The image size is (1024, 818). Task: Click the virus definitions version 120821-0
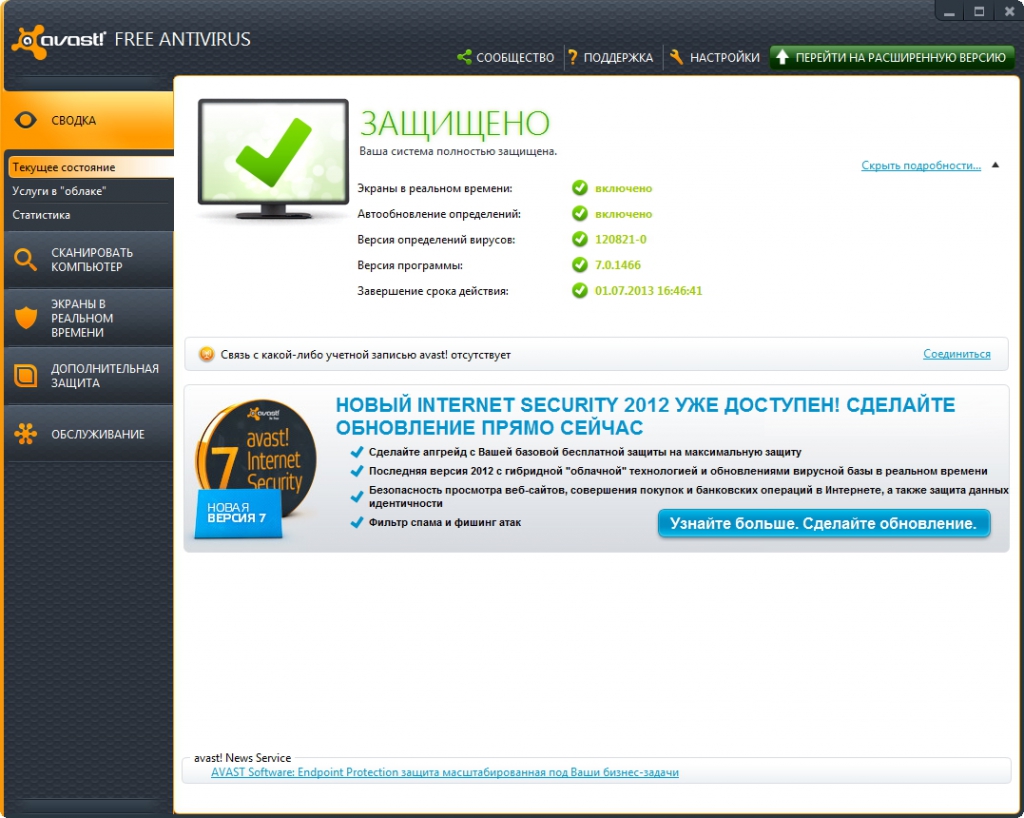[x=620, y=239]
